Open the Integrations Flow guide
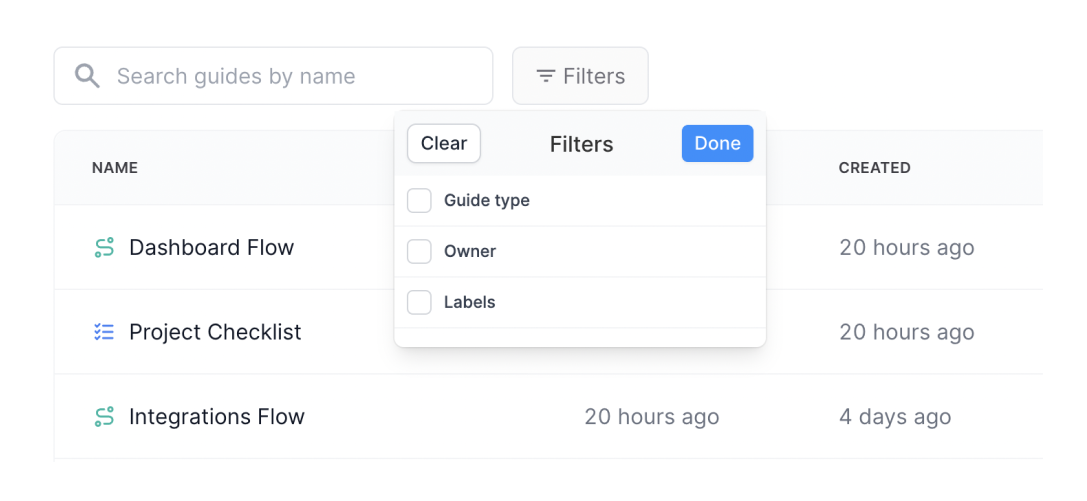The height and width of the screenshot is (501, 1087). (216, 417)
